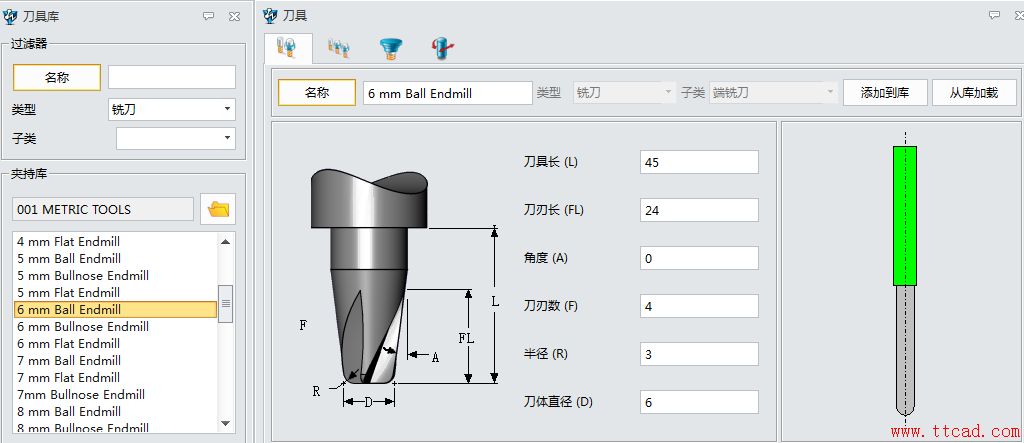This screenshot has width=1024, height=443.
Task: Click the filter name input field
Action: pos(172,77)
